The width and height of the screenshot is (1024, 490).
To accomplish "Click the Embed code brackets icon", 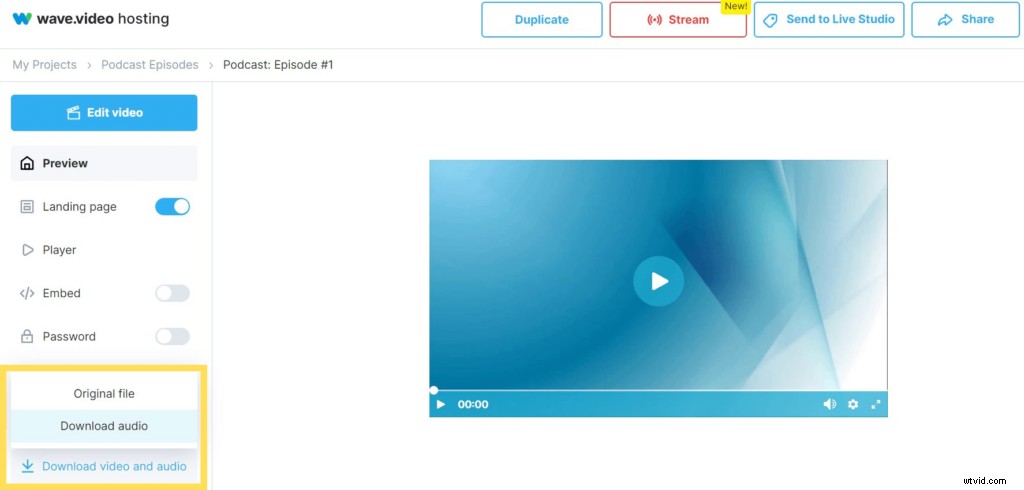I will click(27, 293).
